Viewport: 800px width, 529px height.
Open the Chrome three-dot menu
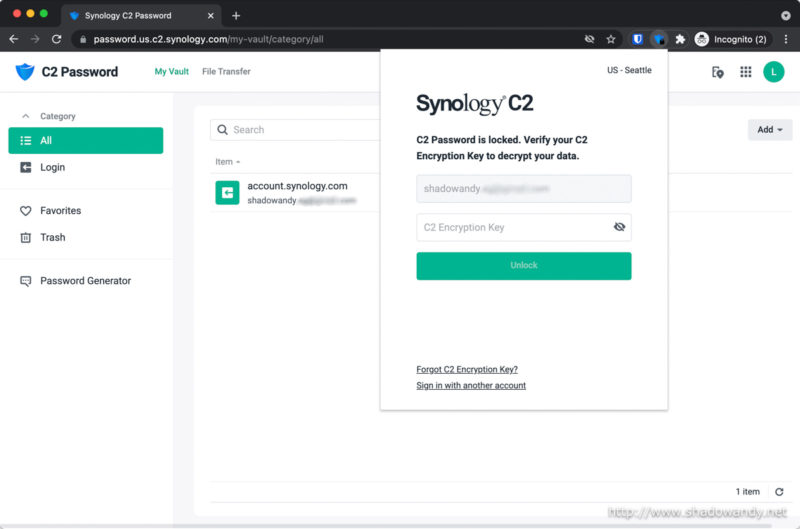786,39
